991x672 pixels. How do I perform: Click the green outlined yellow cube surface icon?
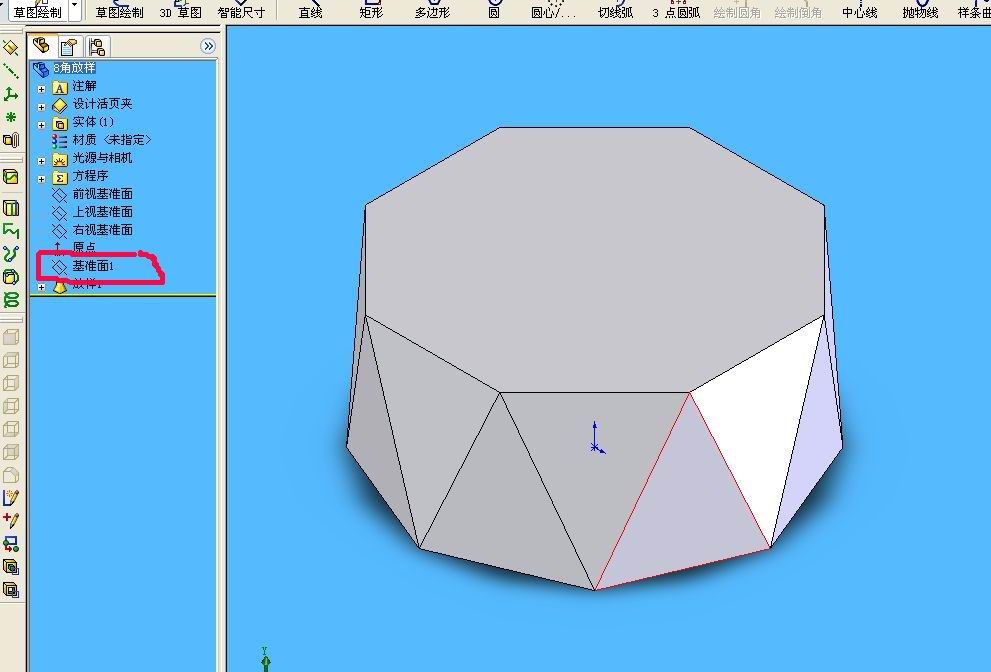point(11,276)
